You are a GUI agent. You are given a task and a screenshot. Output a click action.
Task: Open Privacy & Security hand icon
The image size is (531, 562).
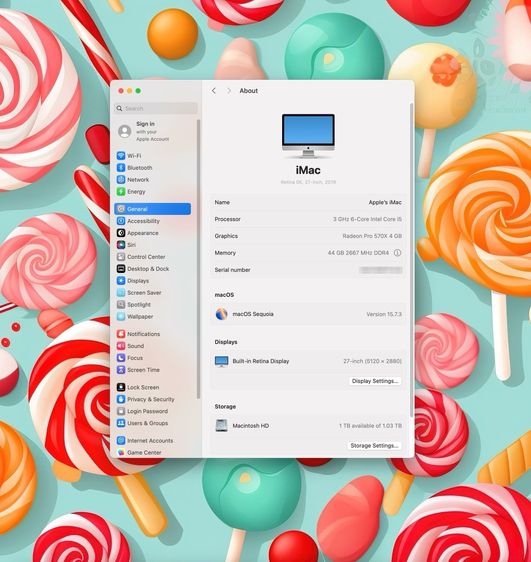click(x=121, y=399)
